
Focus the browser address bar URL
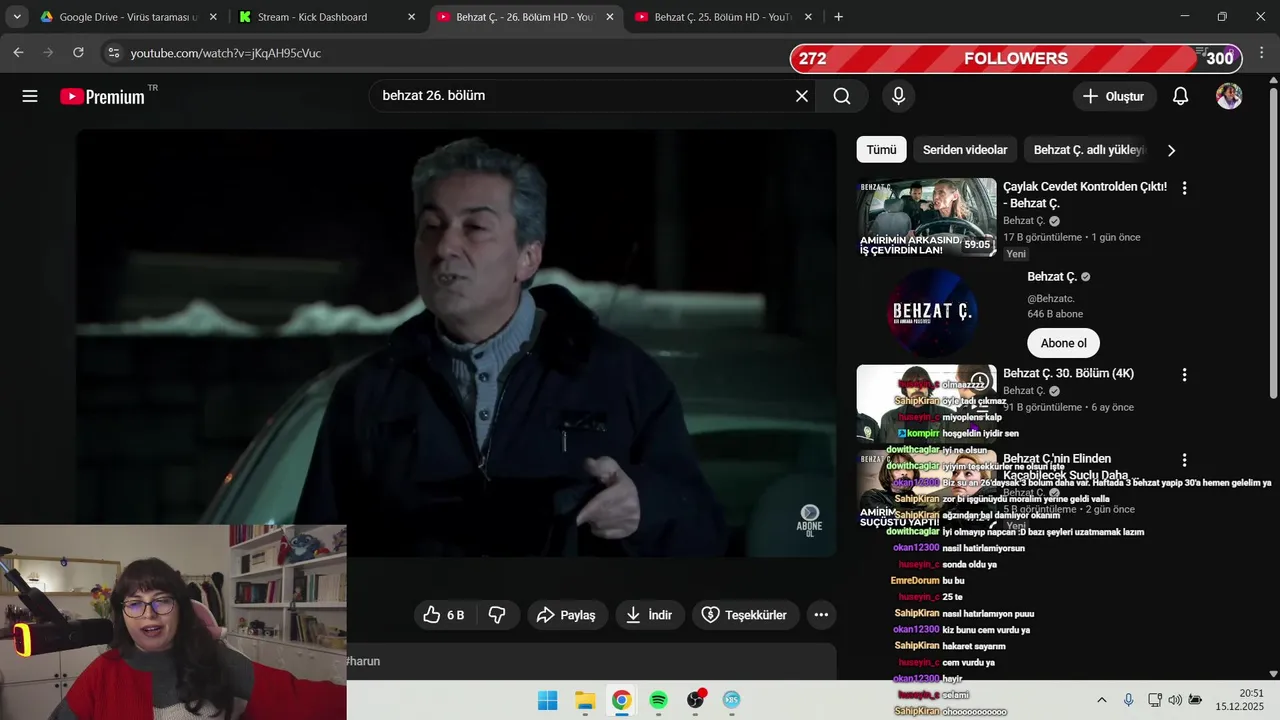pyautogui.click(x=226, y=53)
